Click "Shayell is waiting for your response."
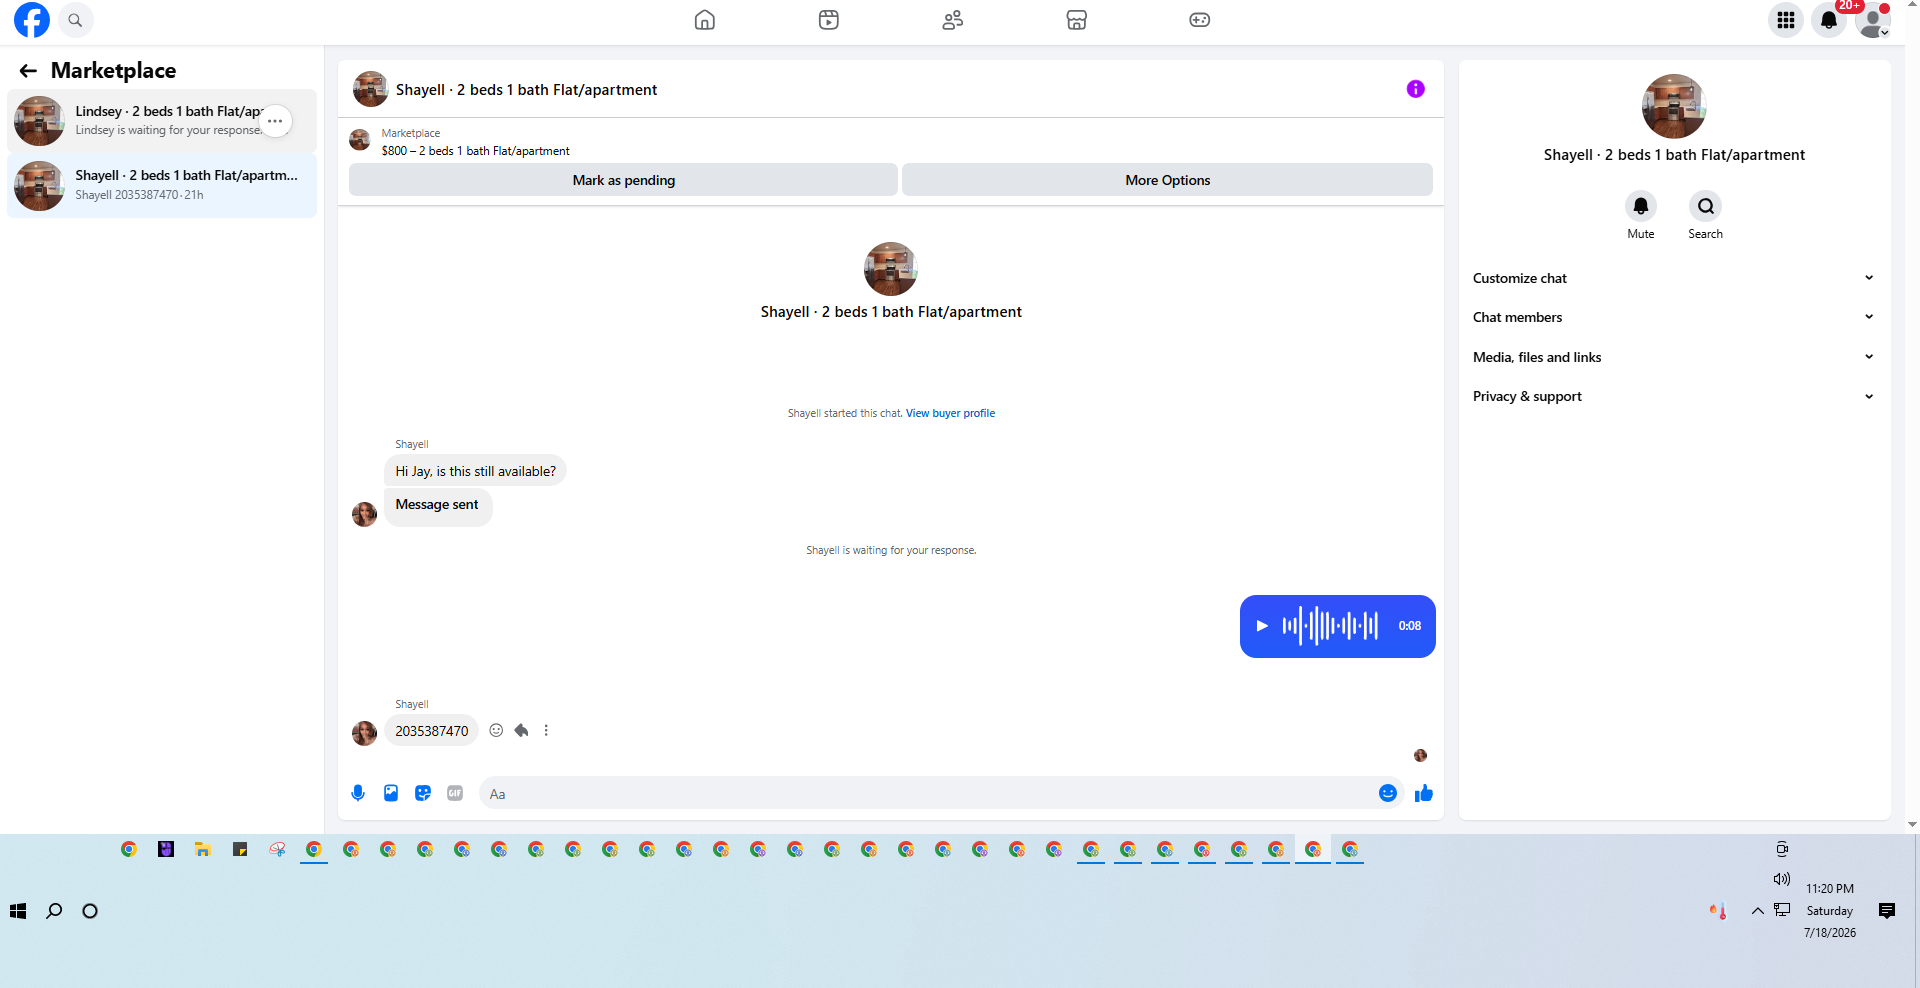This screenshot has width=1920, height=988. (891, 550)
